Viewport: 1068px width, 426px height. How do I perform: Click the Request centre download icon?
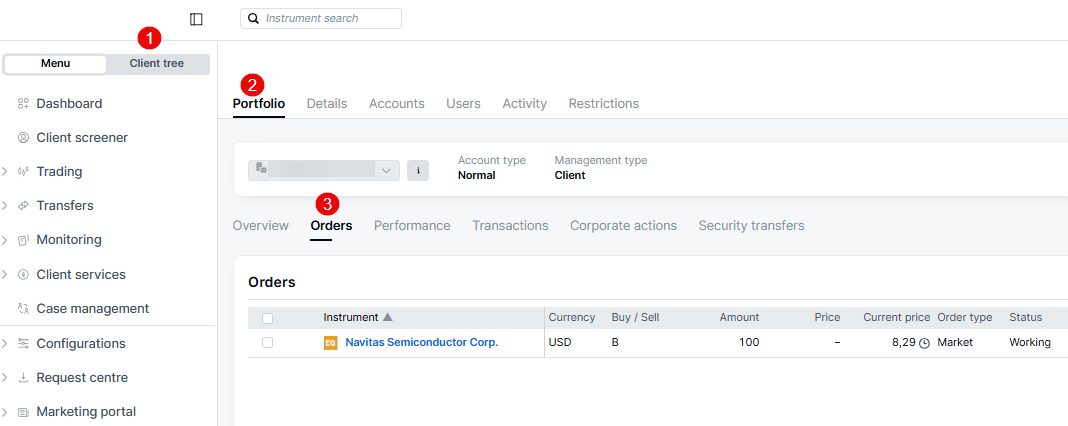[23, 378]
